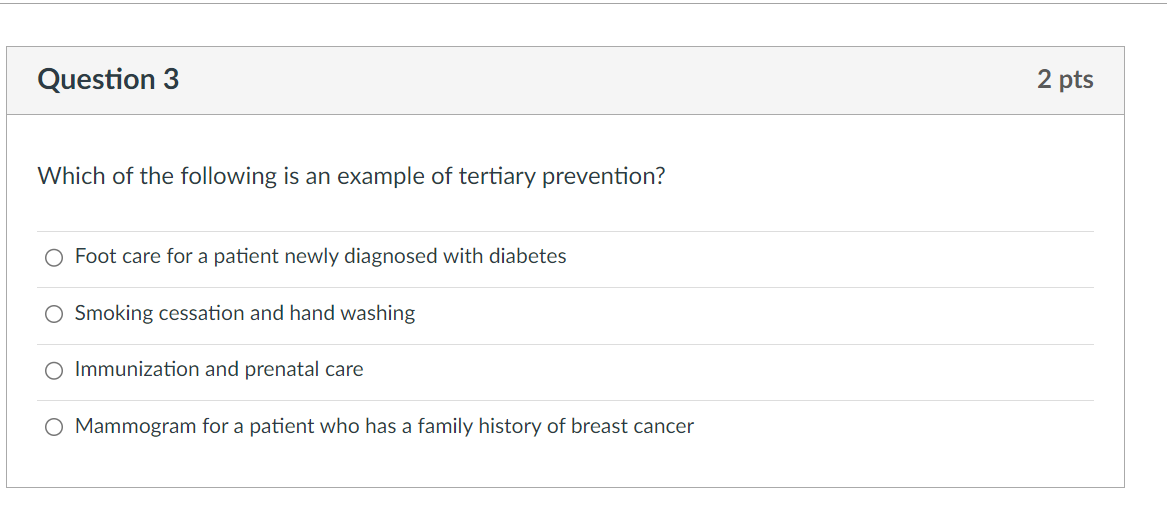Viewport: 1167px width, 526px height.
Task: Click the answer text about newly diagnosed diabetes
Action: coord(320,257)
